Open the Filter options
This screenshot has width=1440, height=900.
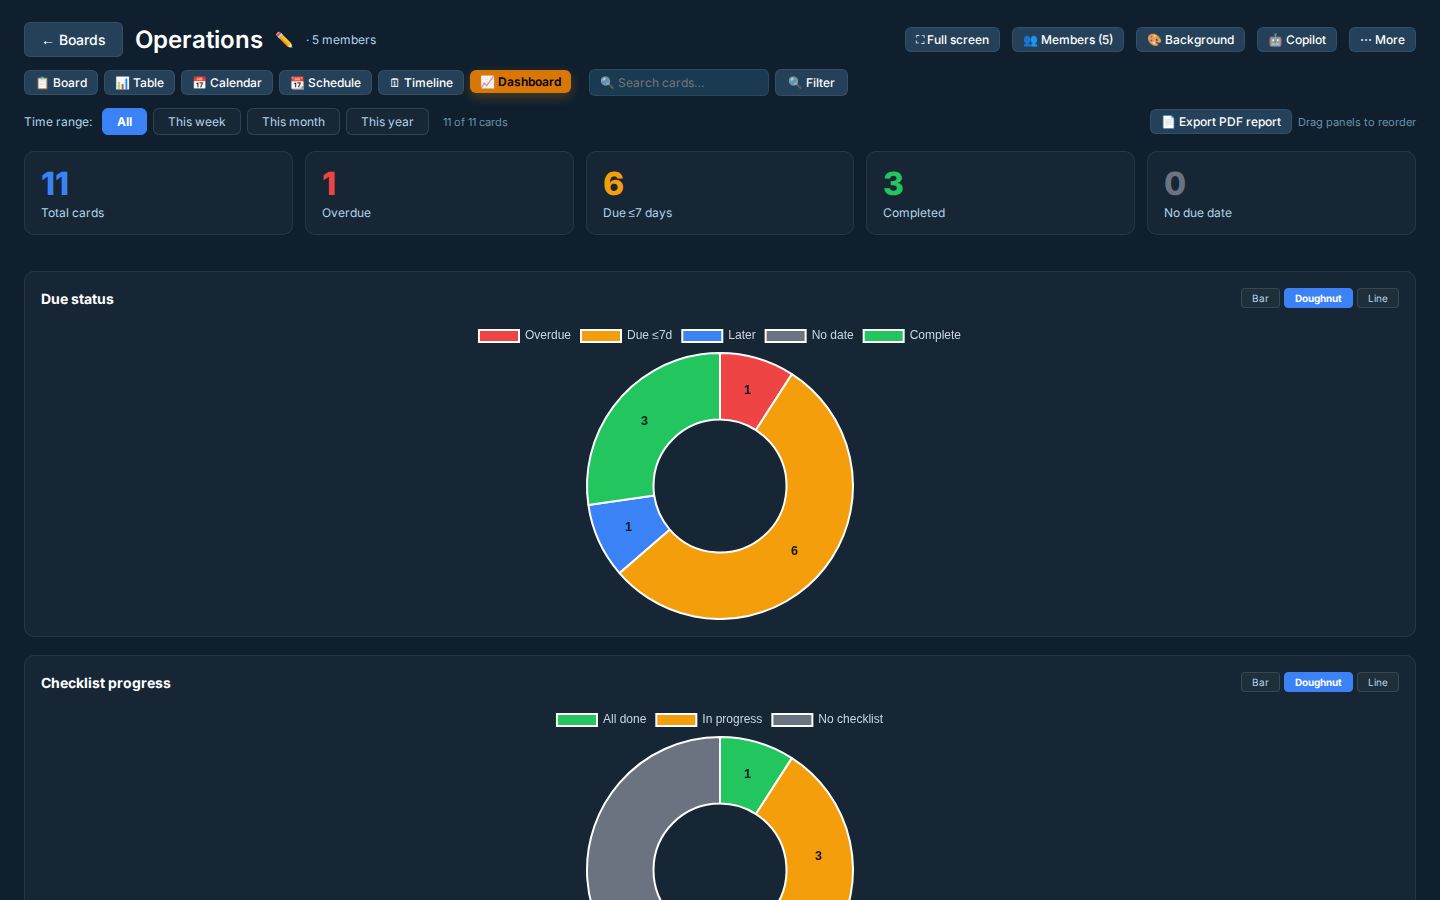point(811,83)
